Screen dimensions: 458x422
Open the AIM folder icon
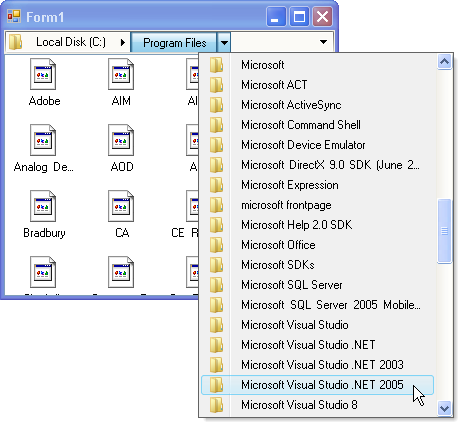point(121,74)
